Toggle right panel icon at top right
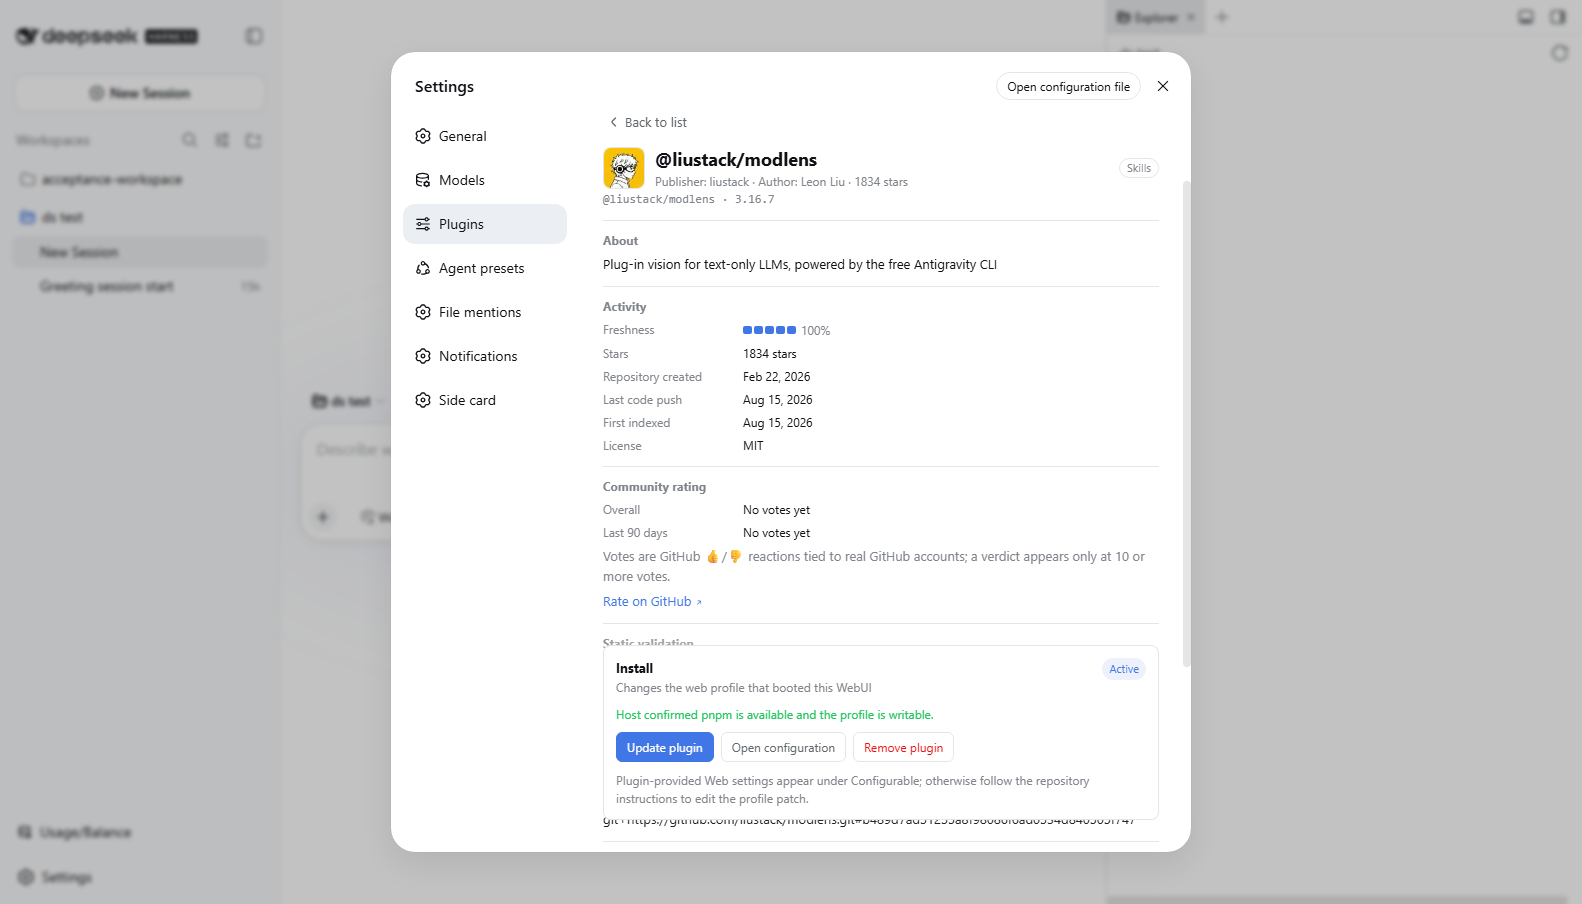The image size is (1582, 904). coord(1558,17)
